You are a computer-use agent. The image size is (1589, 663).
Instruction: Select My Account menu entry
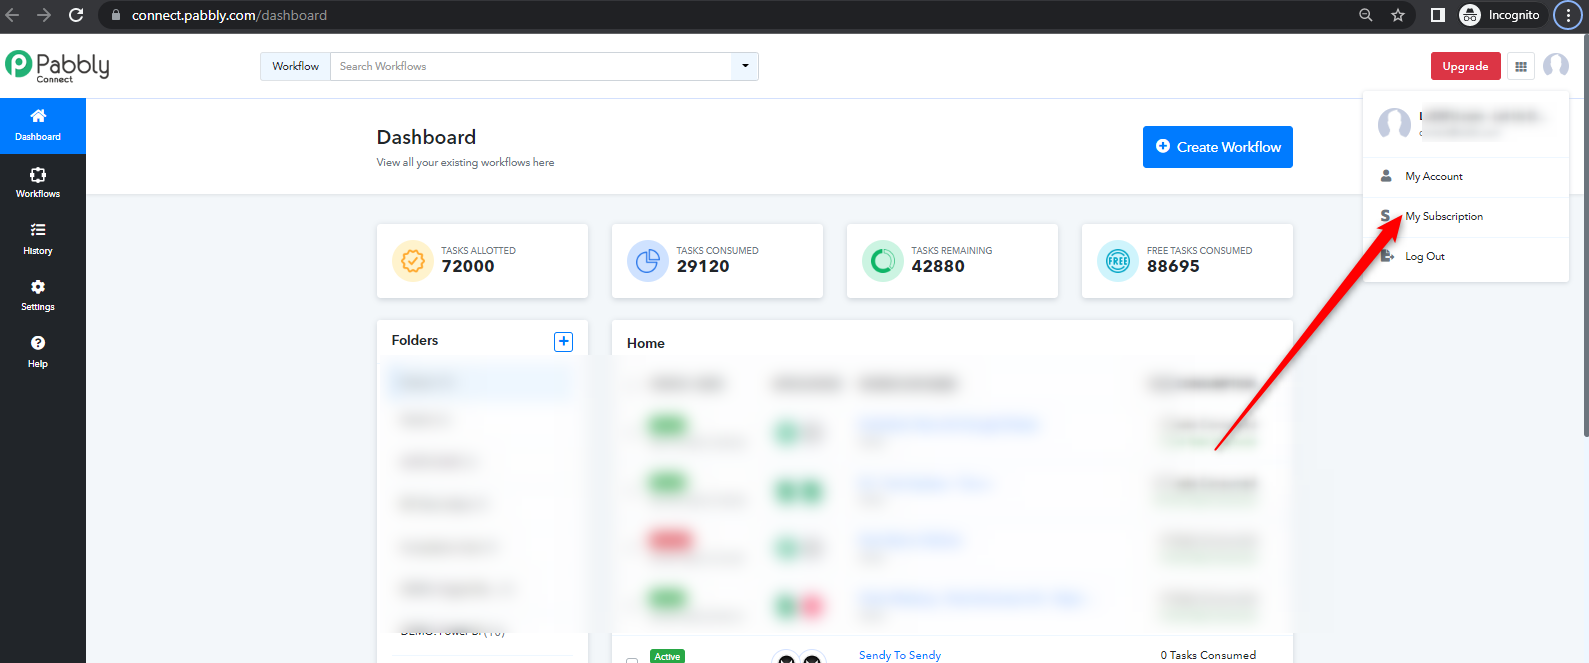tap(1466, 176)
